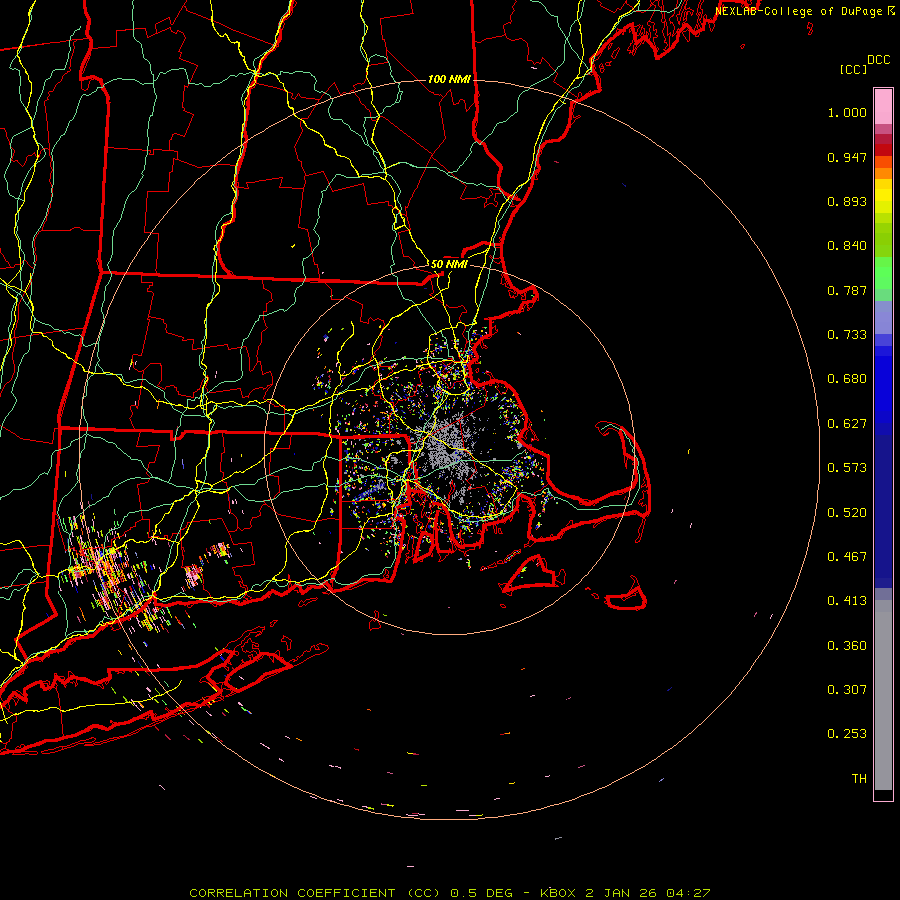Click the 0.573 legend value
Viewport: 900px width, 900px height.
click(x=847, y=468)
